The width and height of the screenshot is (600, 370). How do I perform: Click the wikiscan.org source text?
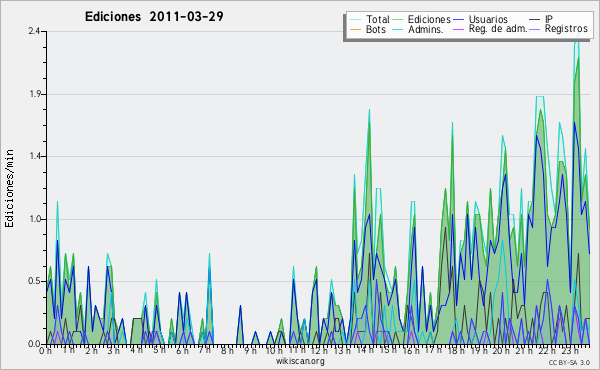[300, 361]
